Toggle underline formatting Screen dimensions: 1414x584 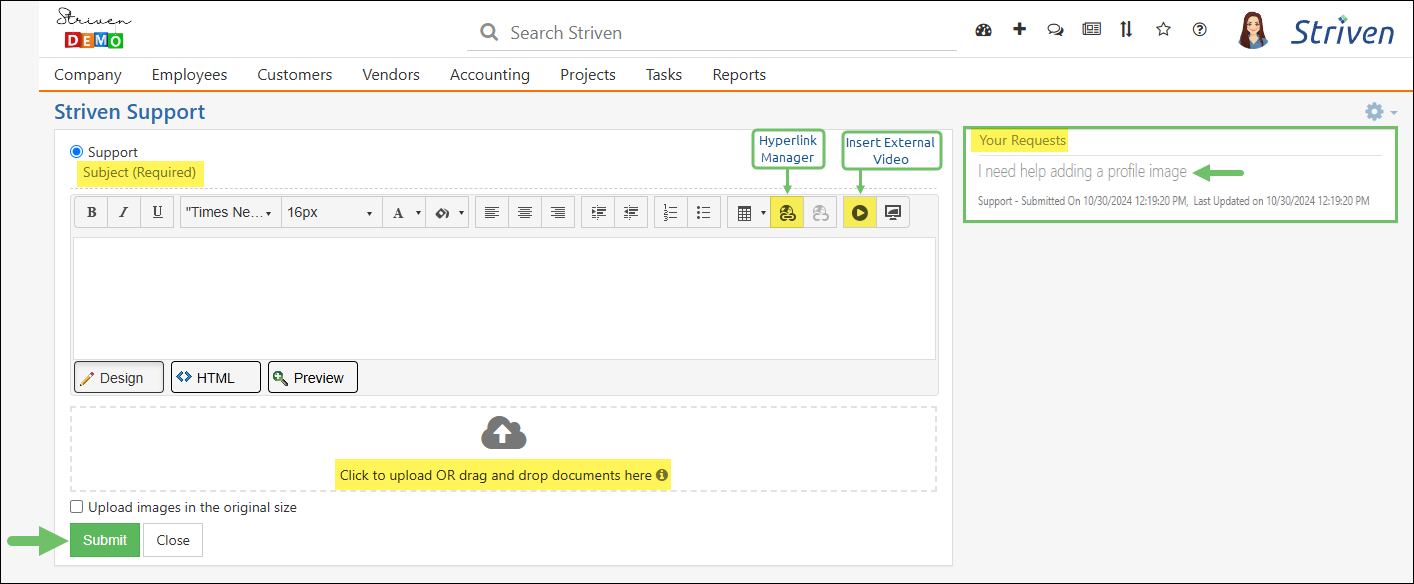coord(157,213)
